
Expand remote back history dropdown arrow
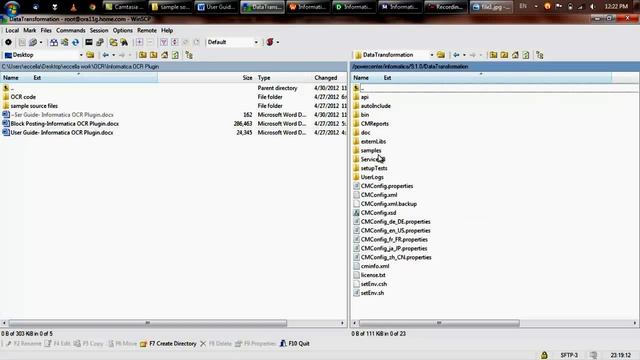point(464,55)
